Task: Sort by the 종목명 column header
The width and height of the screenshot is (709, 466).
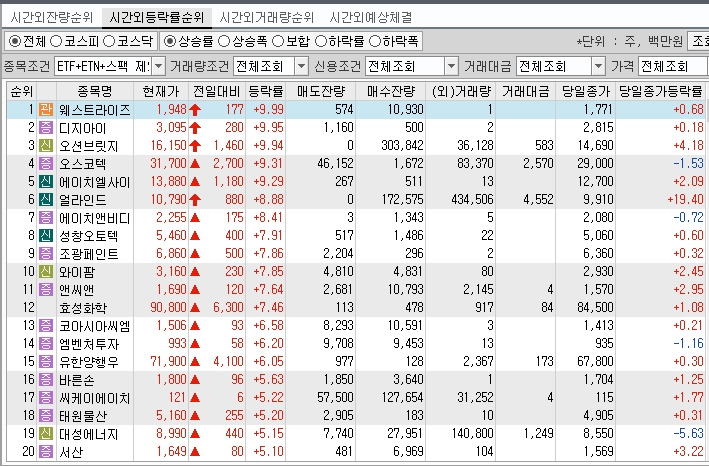Action: [x=95, y=91]
